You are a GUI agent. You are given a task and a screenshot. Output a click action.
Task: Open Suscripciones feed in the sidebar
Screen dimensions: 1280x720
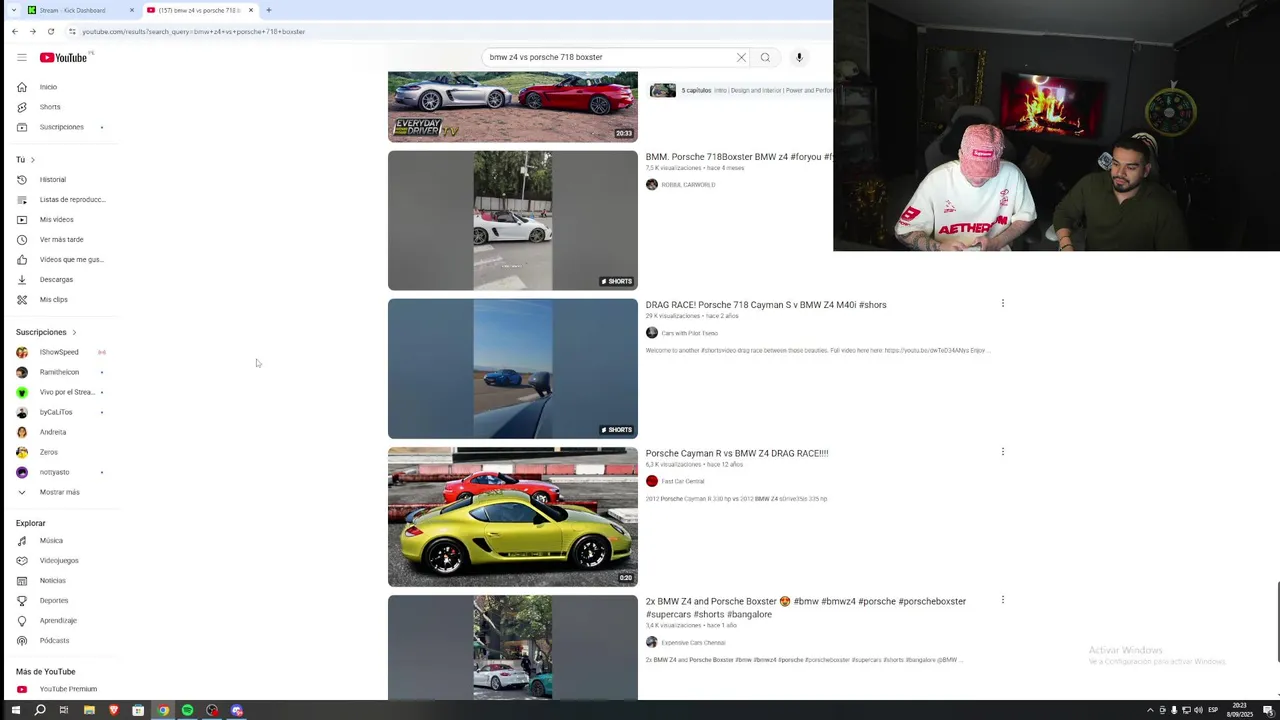(x=60, y=127)
